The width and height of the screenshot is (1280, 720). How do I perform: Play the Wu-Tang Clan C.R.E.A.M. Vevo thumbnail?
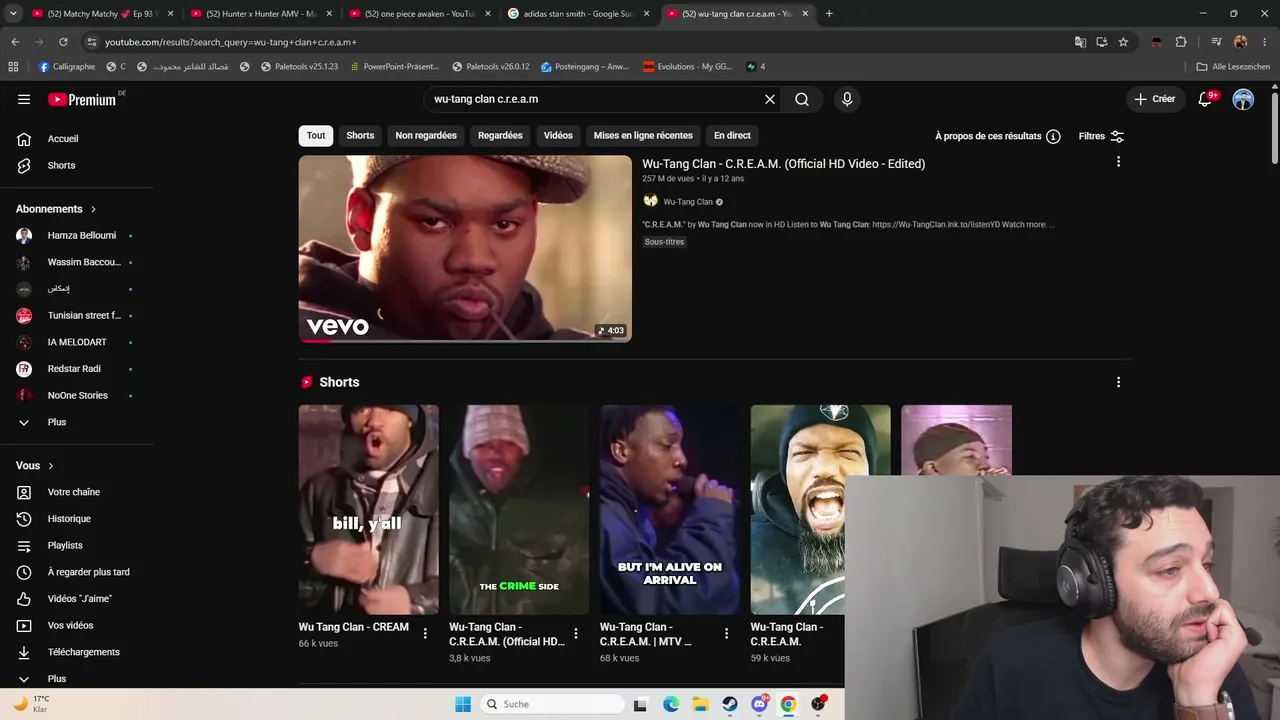(x=465, y=248)
